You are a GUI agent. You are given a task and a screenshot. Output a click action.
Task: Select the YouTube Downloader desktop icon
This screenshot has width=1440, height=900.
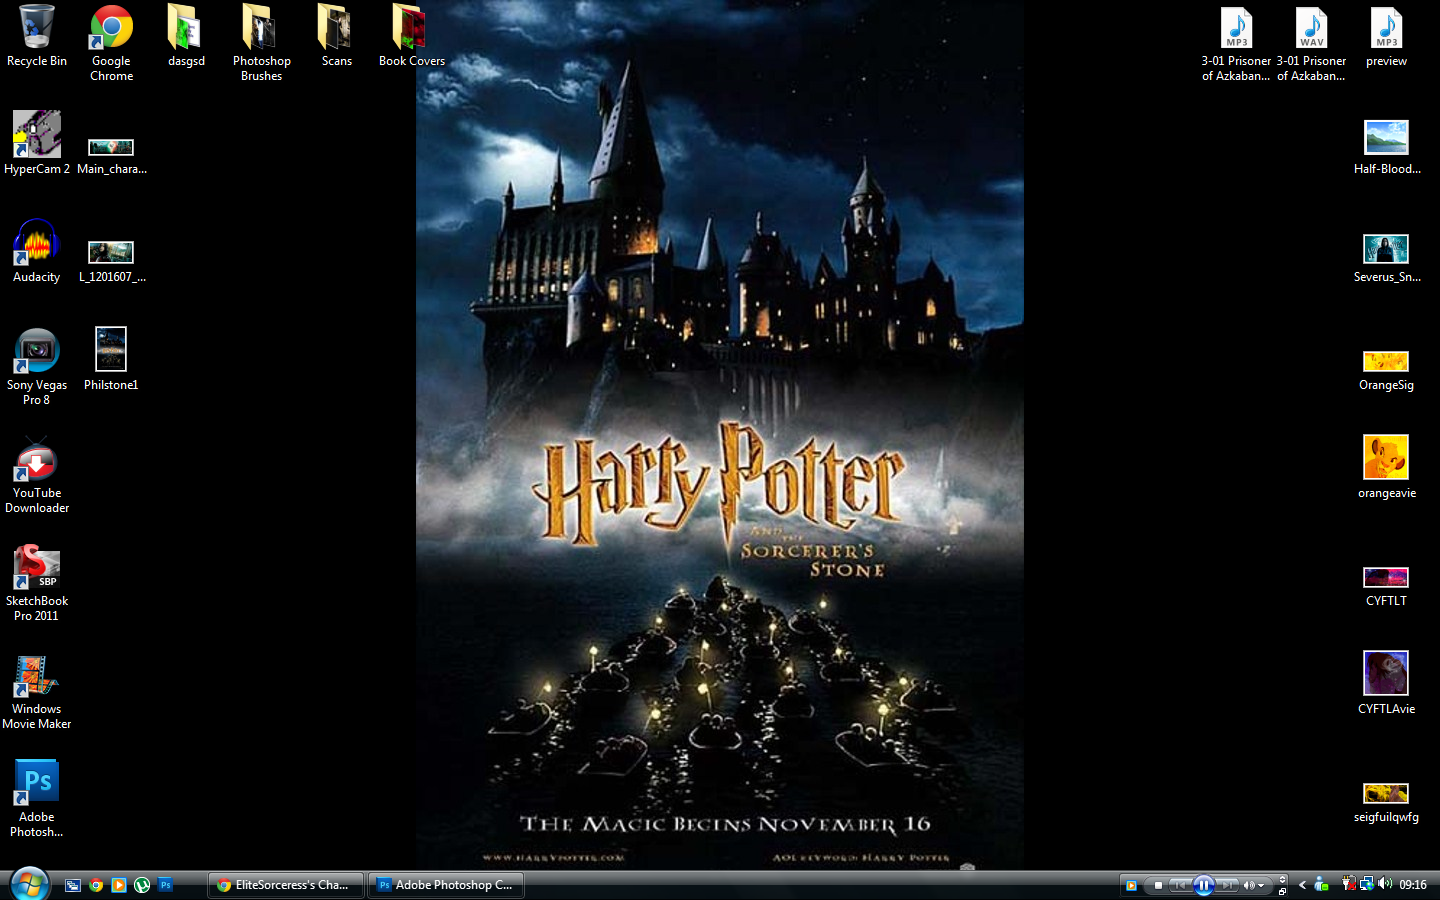tap(37, 461)
